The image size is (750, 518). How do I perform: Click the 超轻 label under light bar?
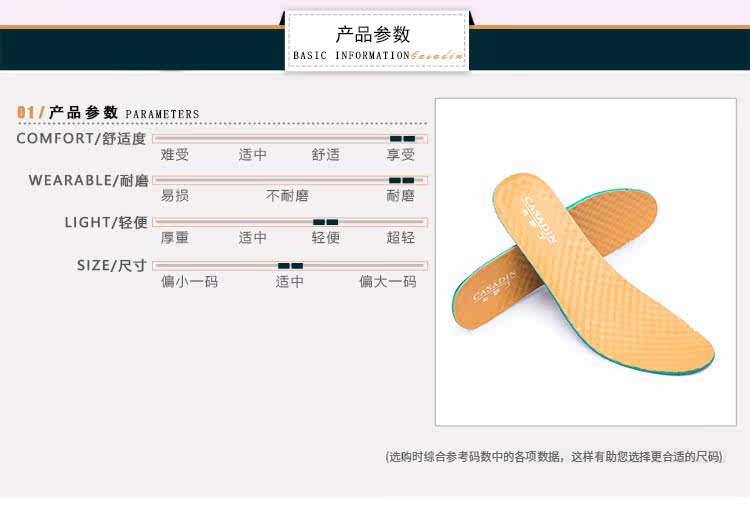[400, 237]
